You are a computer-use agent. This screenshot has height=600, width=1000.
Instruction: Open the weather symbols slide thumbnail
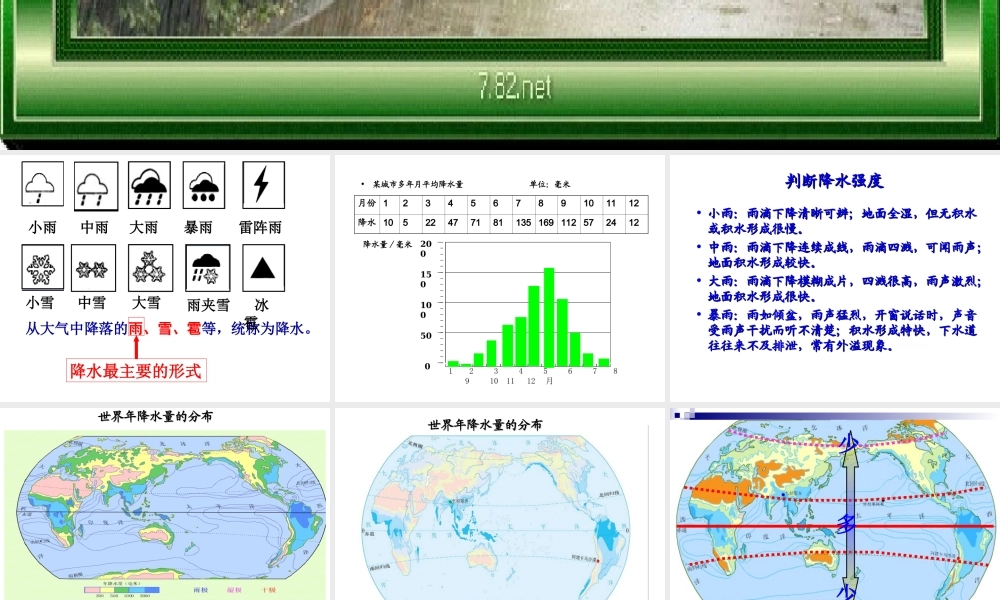point(165,278)
